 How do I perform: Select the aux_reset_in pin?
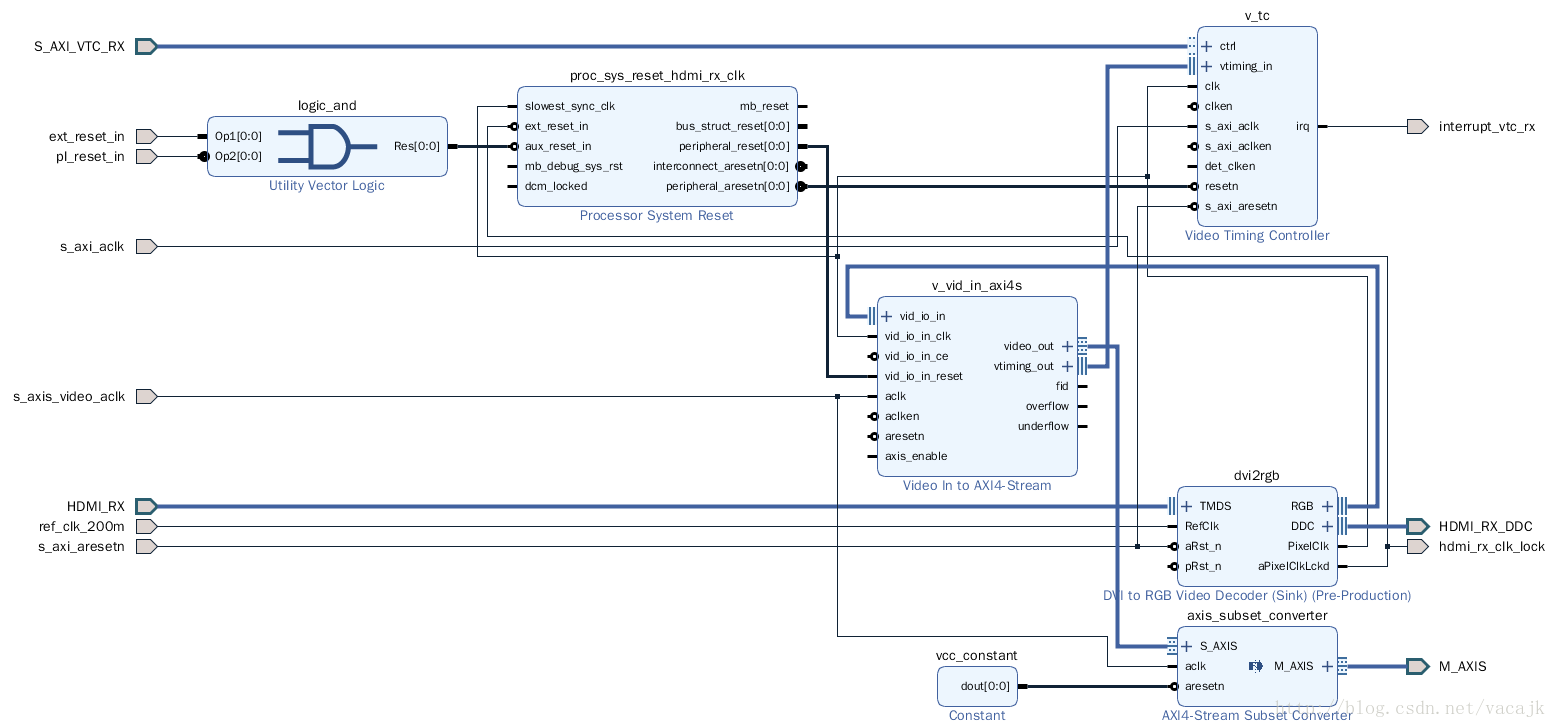(x=558, y=146)
